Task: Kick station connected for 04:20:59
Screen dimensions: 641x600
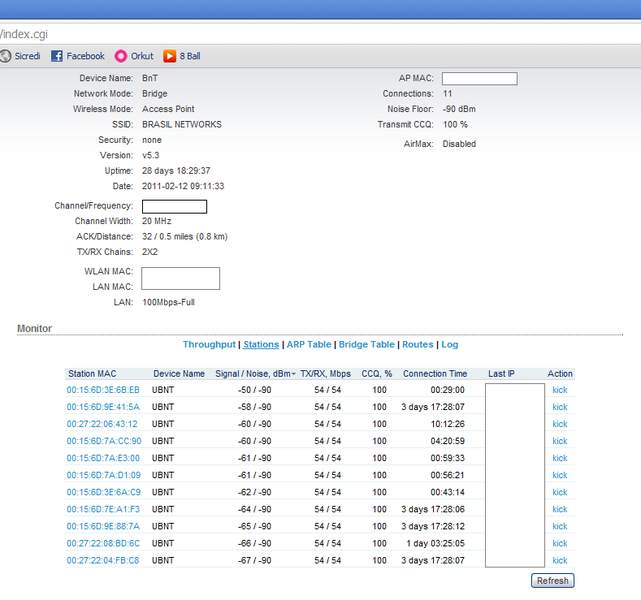Action: [x=560, y=441]
